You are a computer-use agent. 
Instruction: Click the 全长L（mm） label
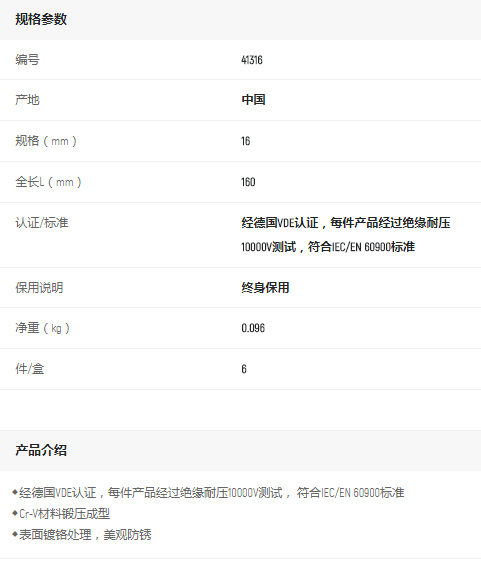(x=48, y=182)
